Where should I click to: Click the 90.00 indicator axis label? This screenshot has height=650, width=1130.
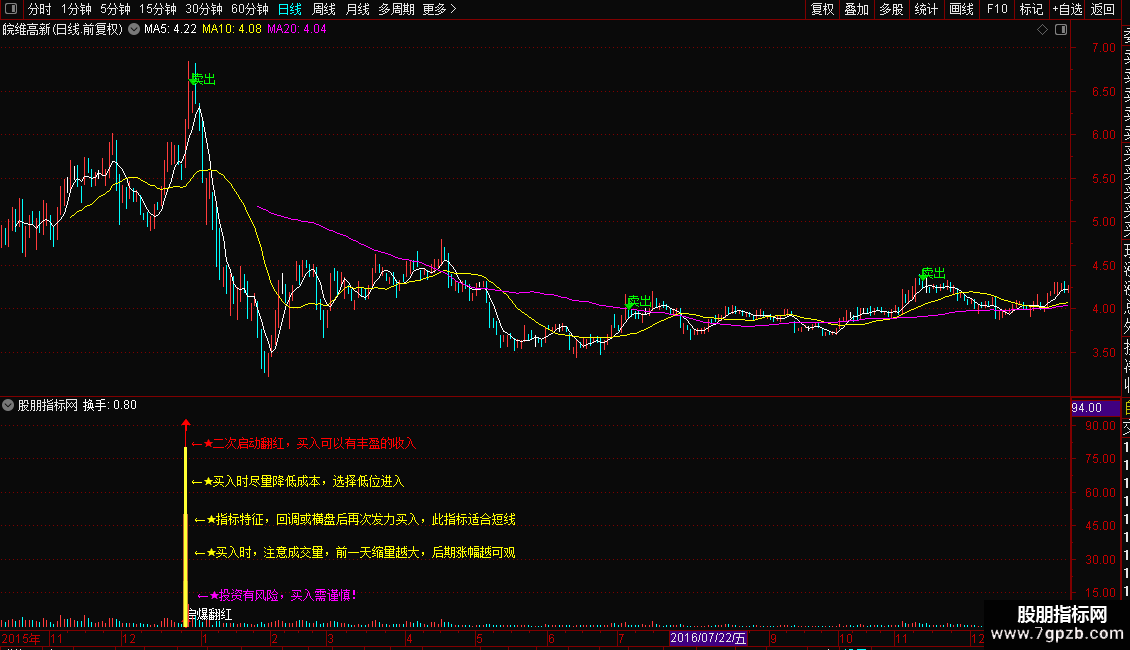point(1100,426)
